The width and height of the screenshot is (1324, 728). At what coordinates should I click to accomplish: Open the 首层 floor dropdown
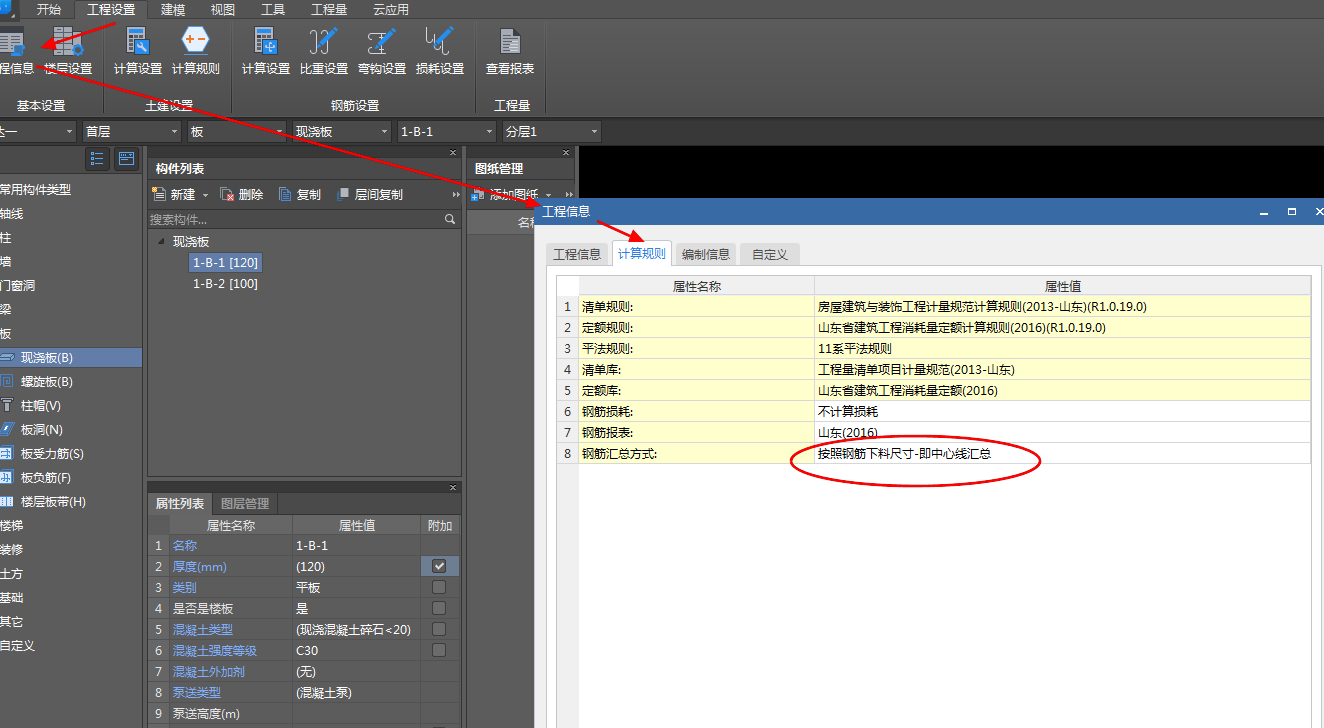(x=132, y=132)
